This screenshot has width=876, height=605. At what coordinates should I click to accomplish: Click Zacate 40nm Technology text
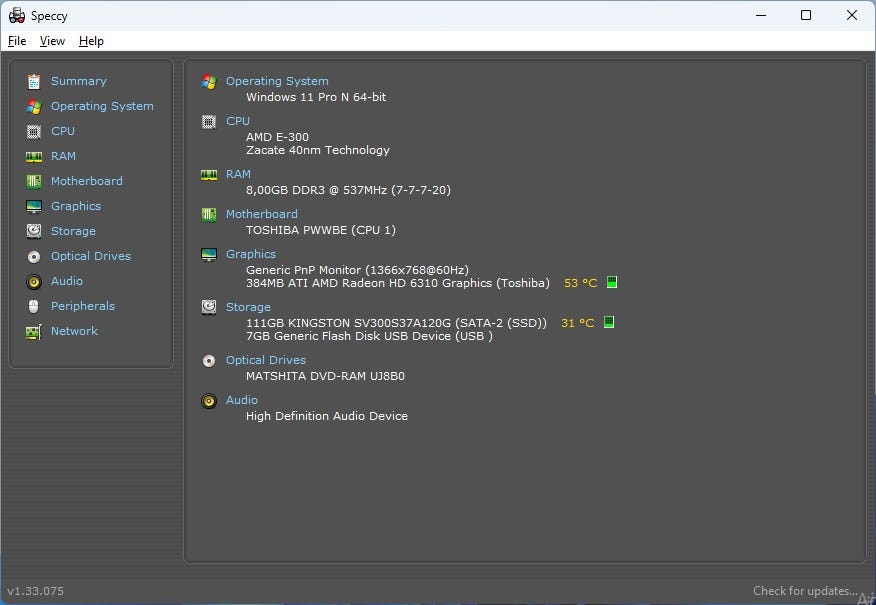318,150
